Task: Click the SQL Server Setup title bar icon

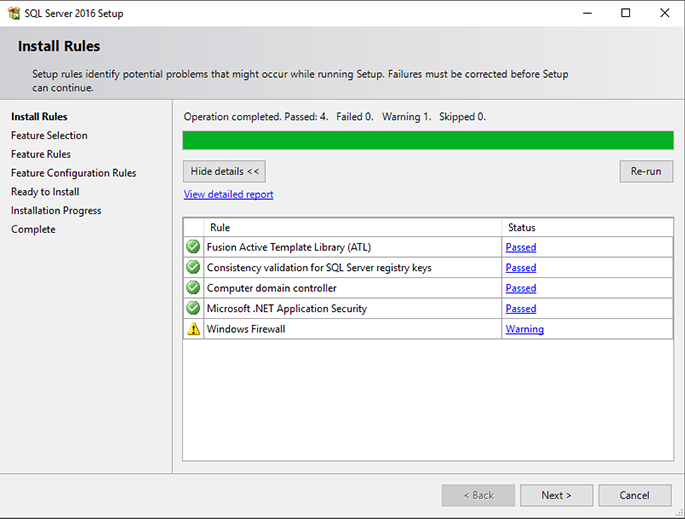Action: click(13, 13)
